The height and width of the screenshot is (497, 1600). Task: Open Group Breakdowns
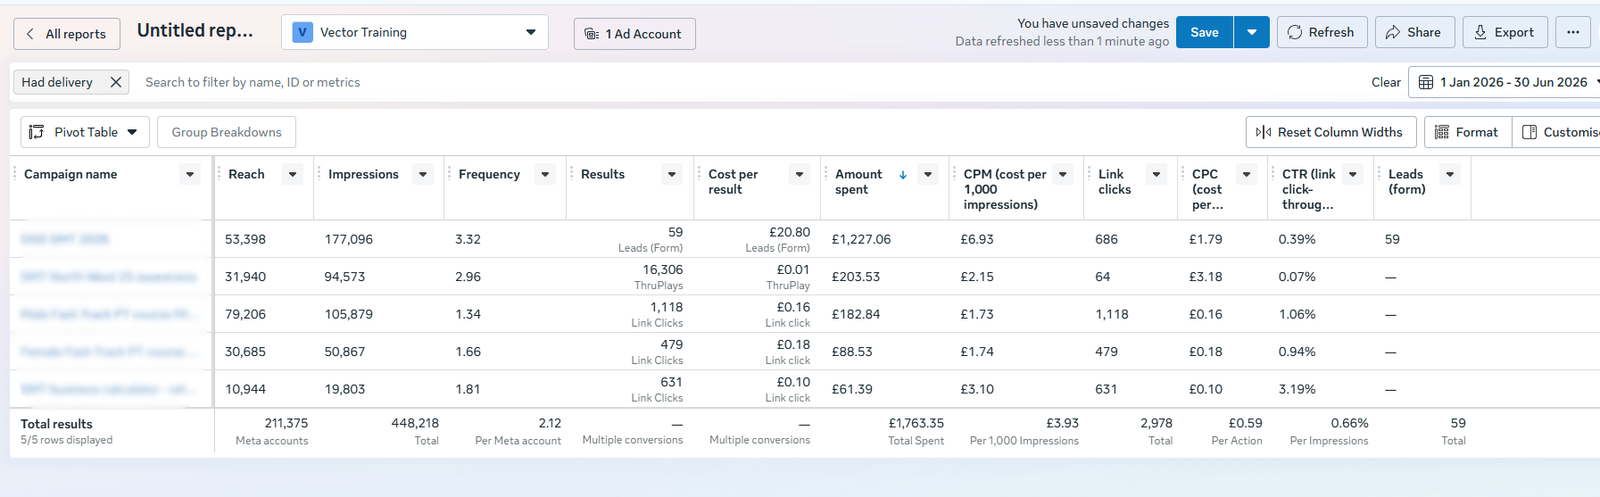tap(226, 132)
